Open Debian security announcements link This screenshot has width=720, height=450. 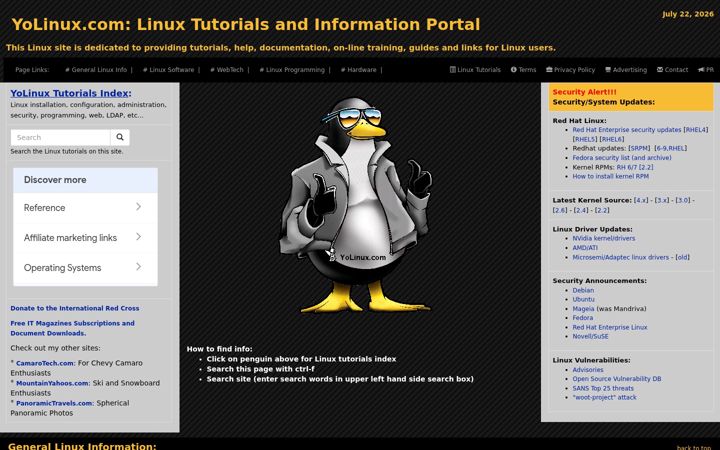(583, 290)
